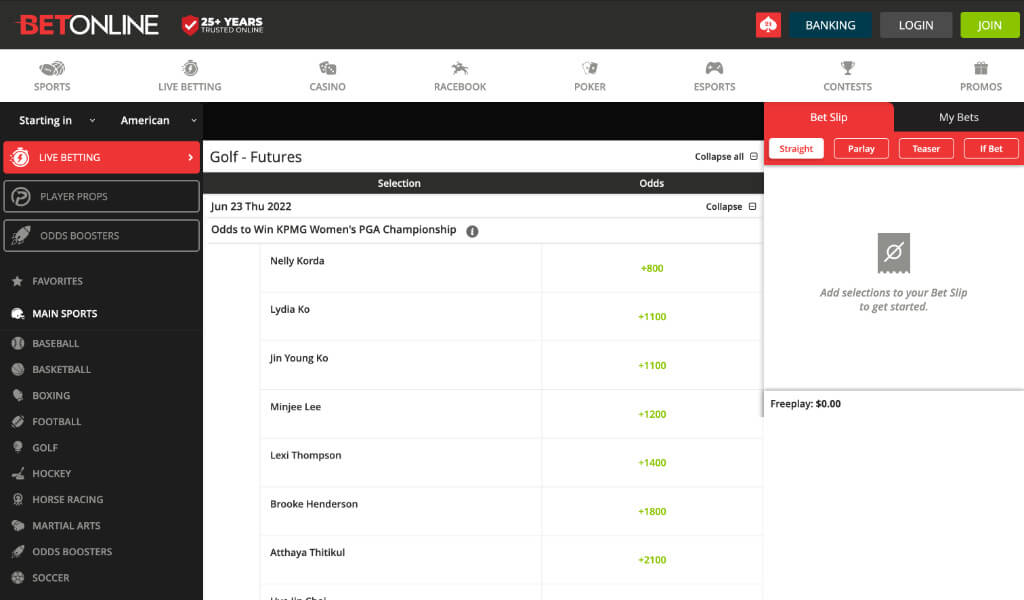Select Lexi Thompson +1400 odds

point(652,463)
